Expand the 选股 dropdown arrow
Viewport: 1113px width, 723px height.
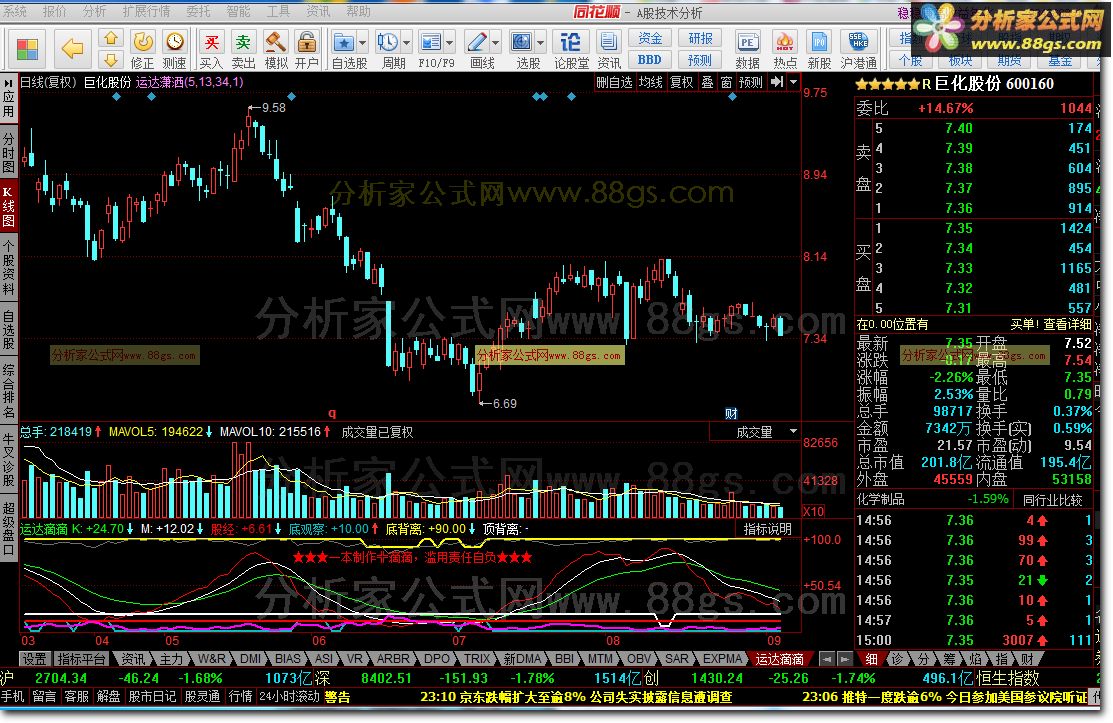click(x=540, y=43)
